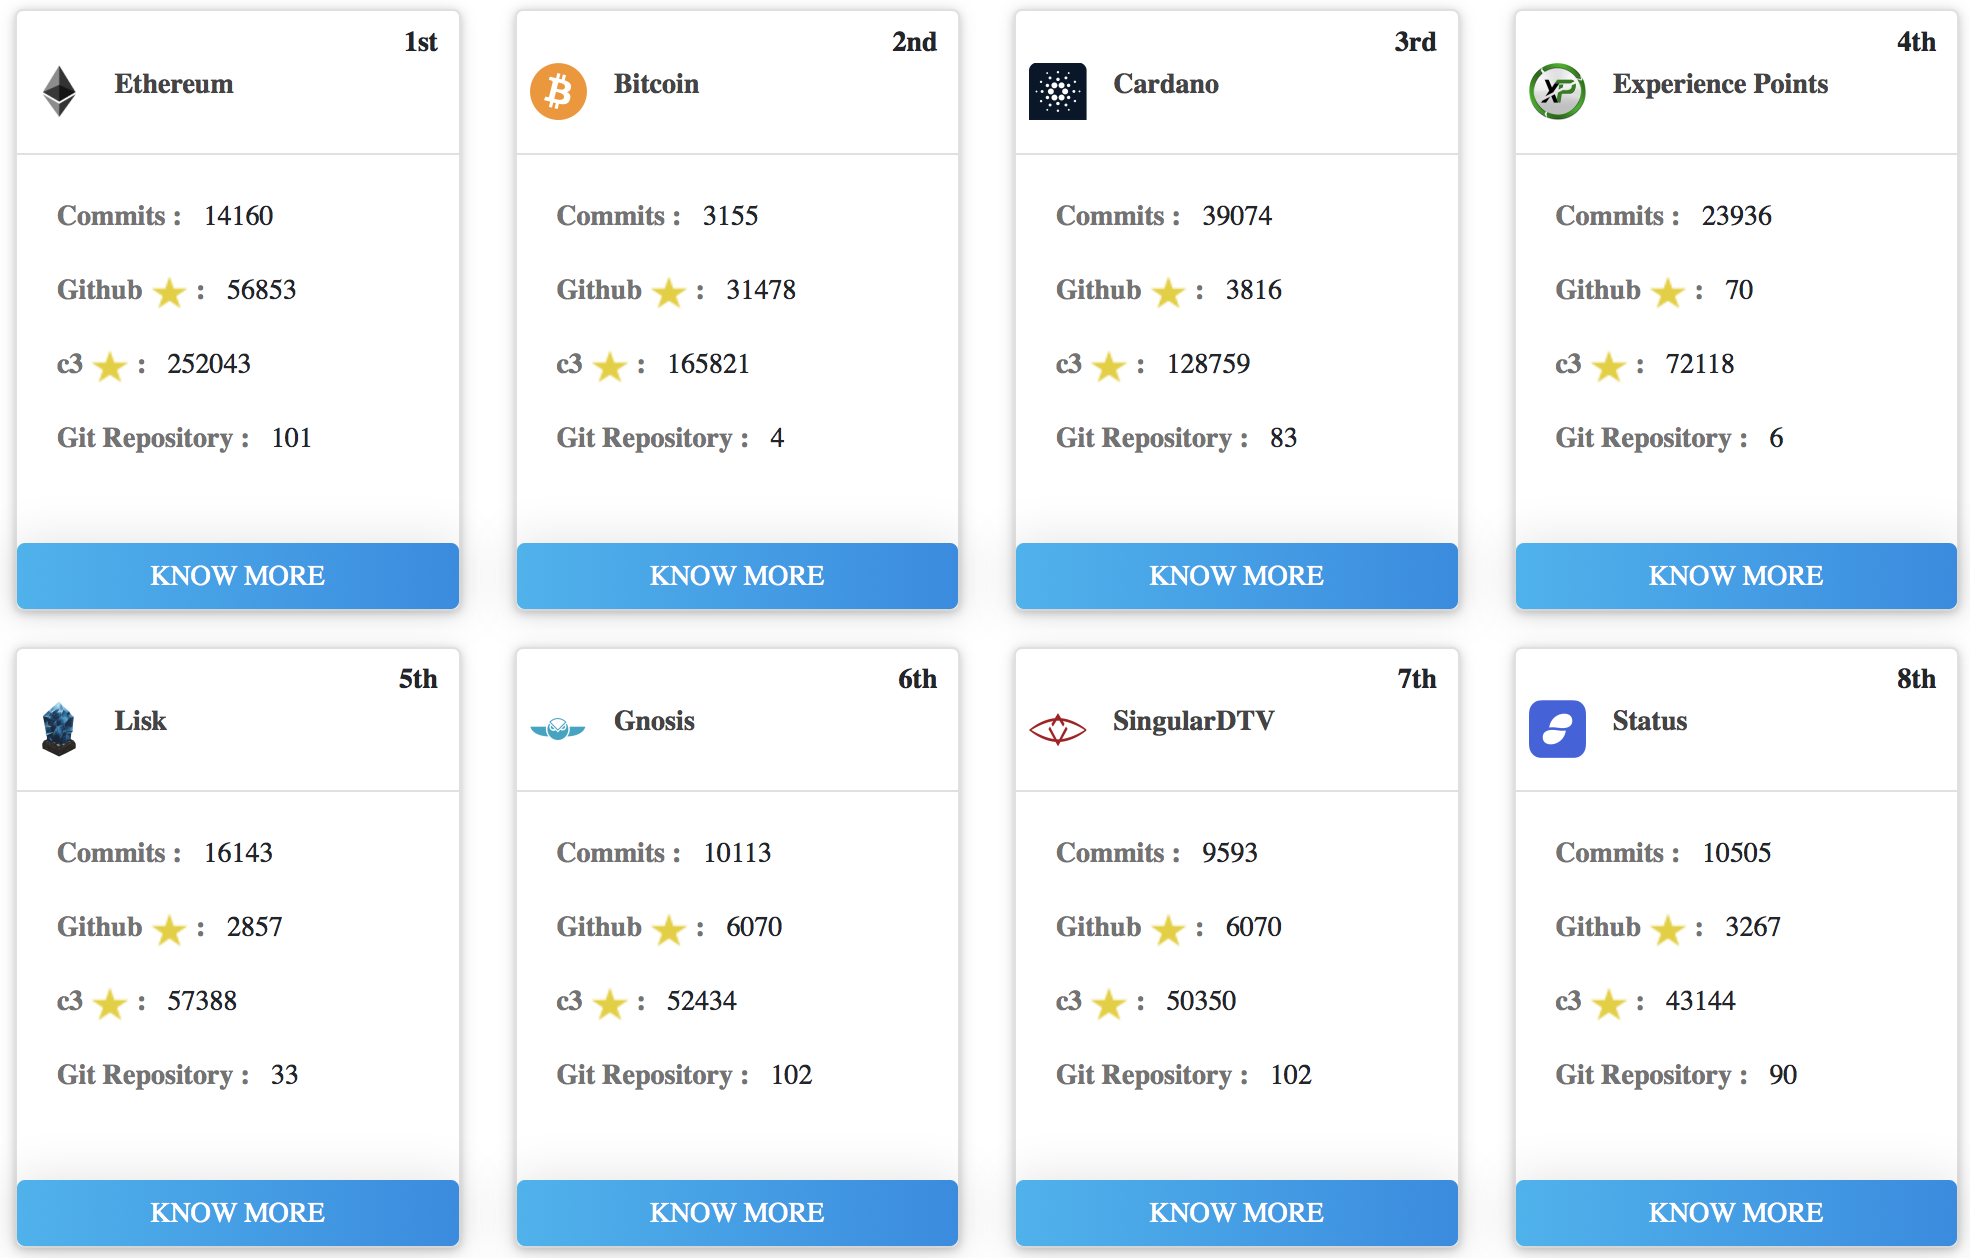Click Lisk Github stars value 2857

(255, 927)
